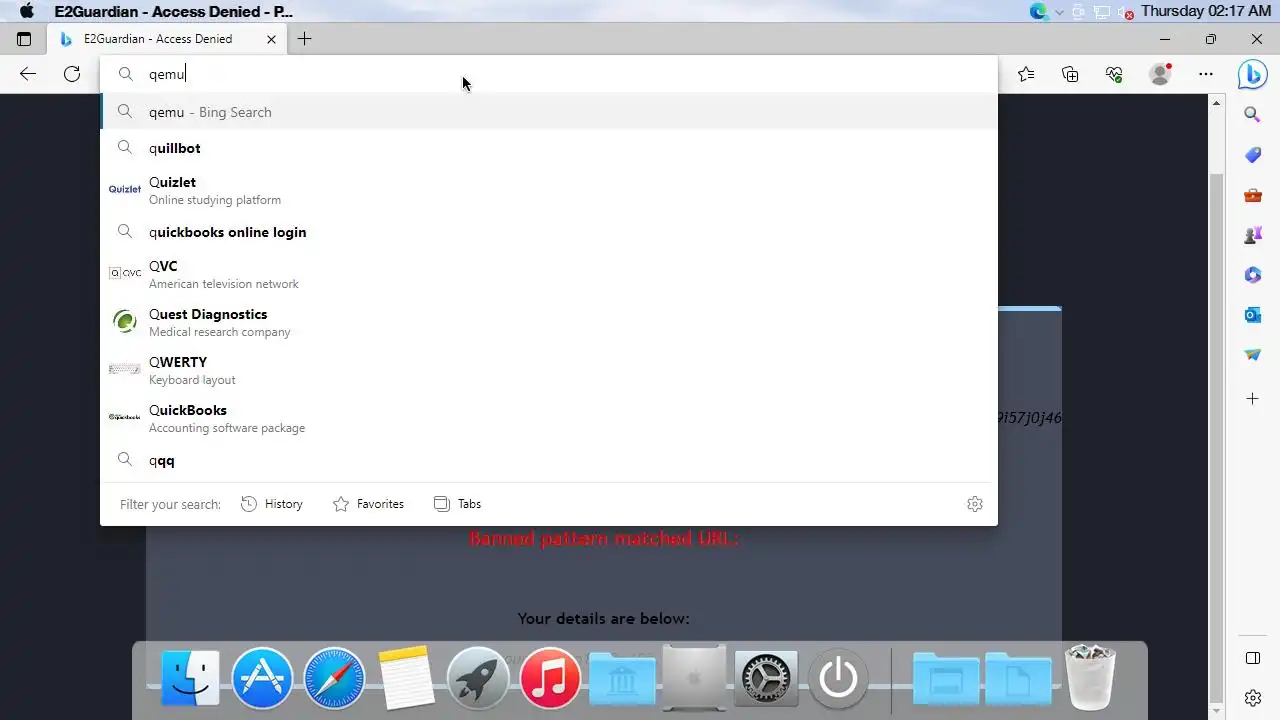Open Finder in the dock
Image resolution: width=1280 pixels, height=720 pixels.
190,678
